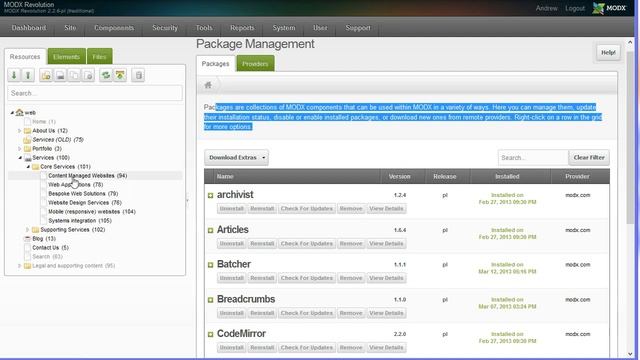Click the Contact Us document icon
The height and width of the screenshot is (360, 640).
[x=27, y=248]
